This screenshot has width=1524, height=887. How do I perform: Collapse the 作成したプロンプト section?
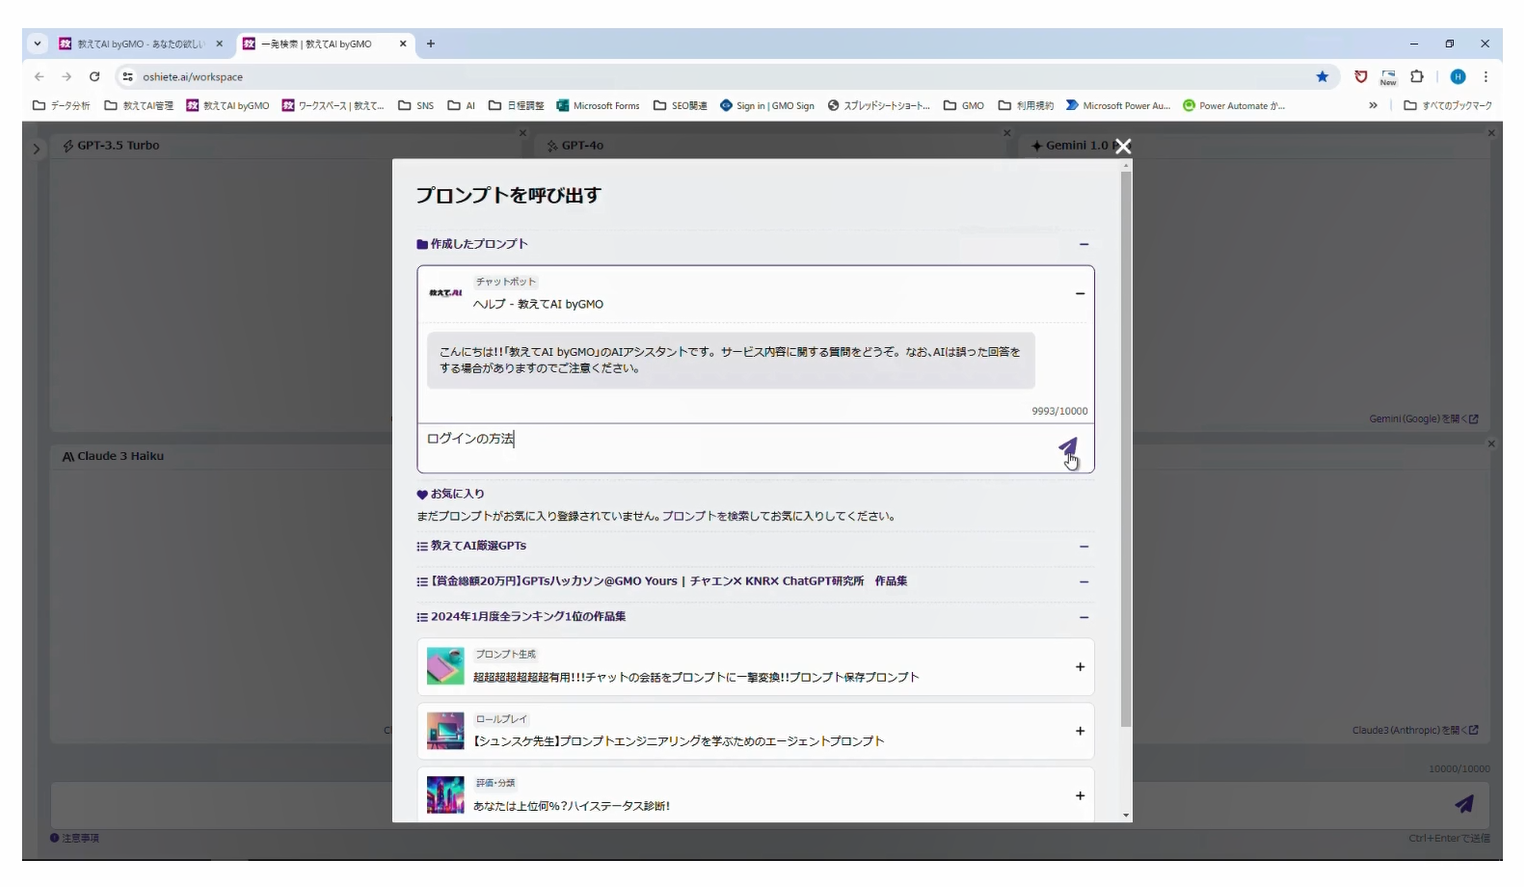(1083, 244)
